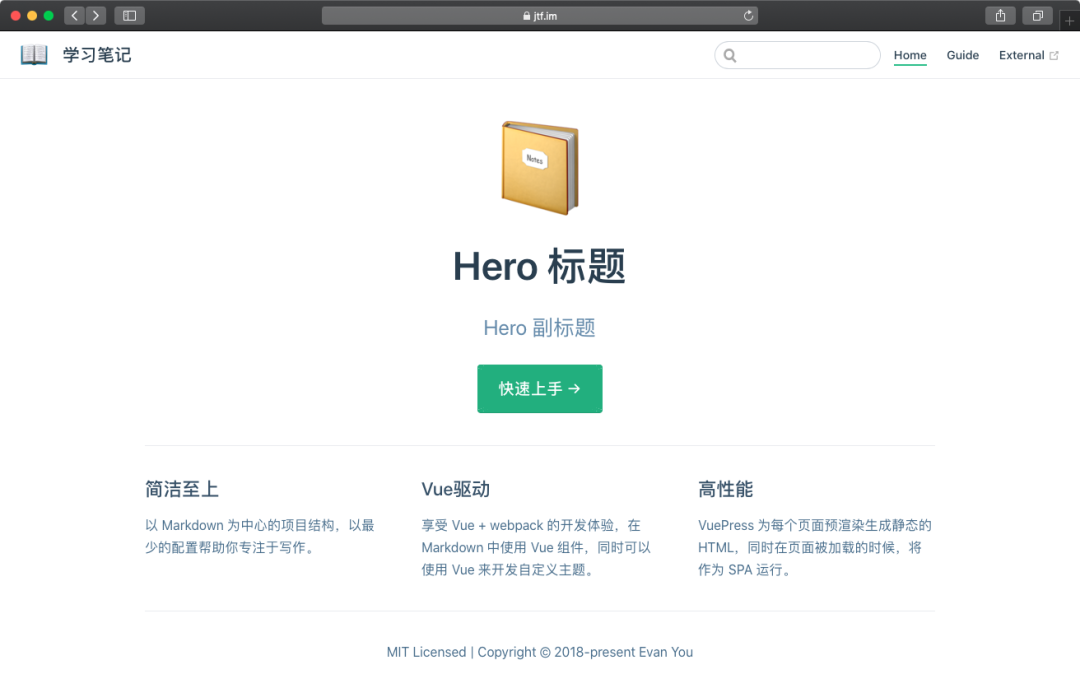Screen dimensions: 1080x688
Task: Focus the search input box
Action: (797, 55)
